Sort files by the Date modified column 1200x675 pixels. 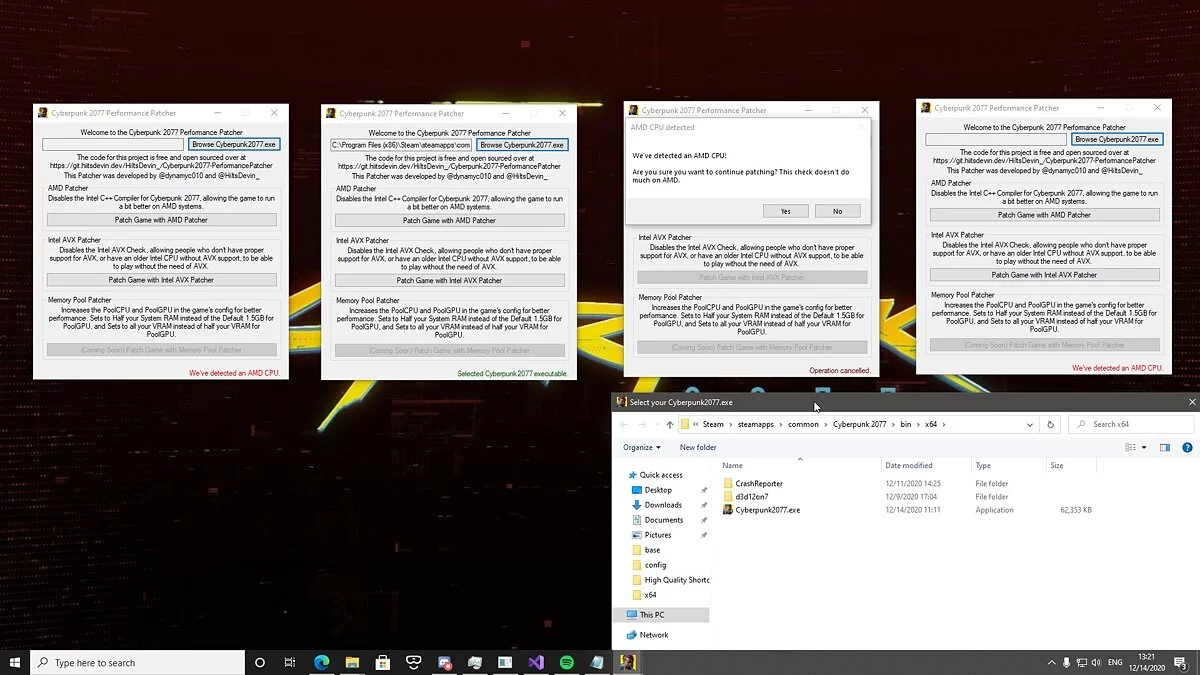click(908, 465)
